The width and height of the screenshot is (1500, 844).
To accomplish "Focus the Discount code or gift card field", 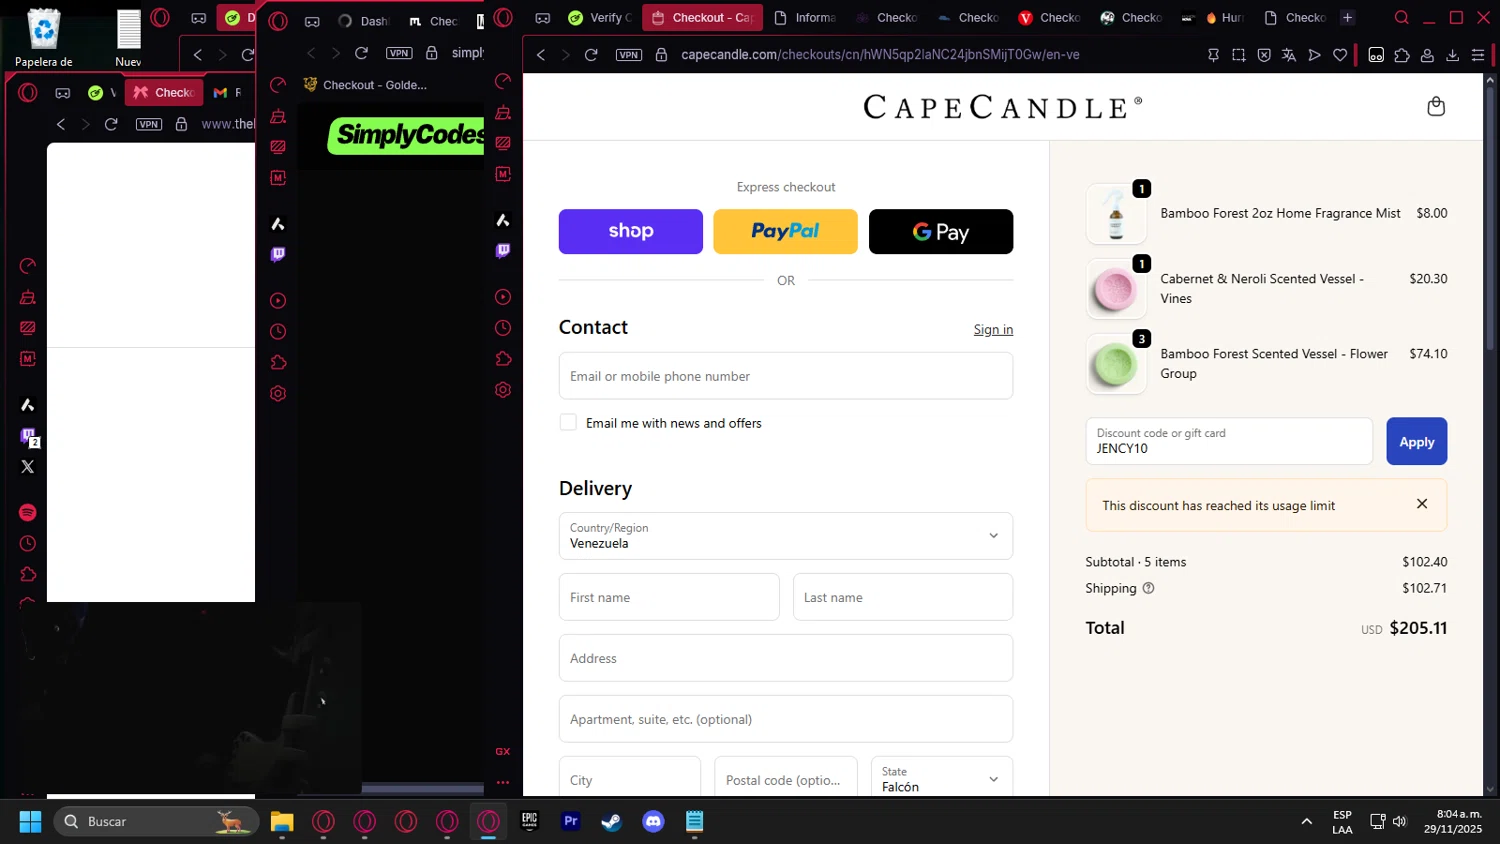I will pyautogui.click(x=1229, y=441).
